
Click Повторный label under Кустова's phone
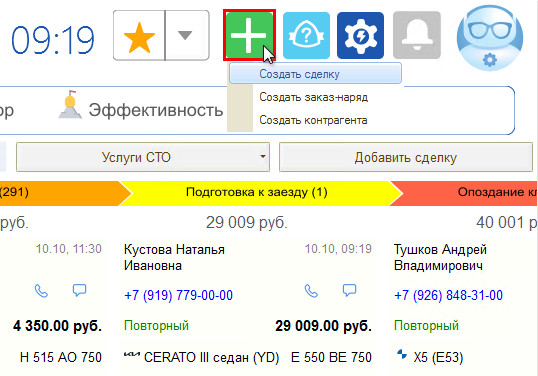click(x=156, y=326)
